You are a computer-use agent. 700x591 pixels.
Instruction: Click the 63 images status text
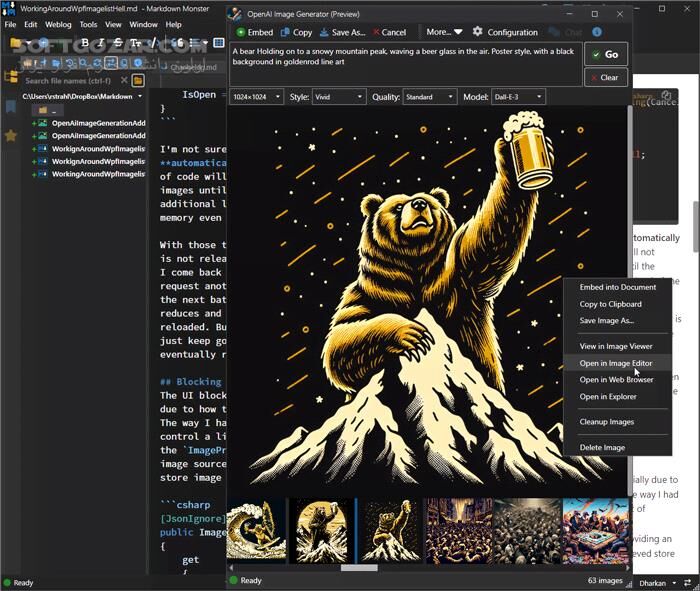click(x=605, y=580)
